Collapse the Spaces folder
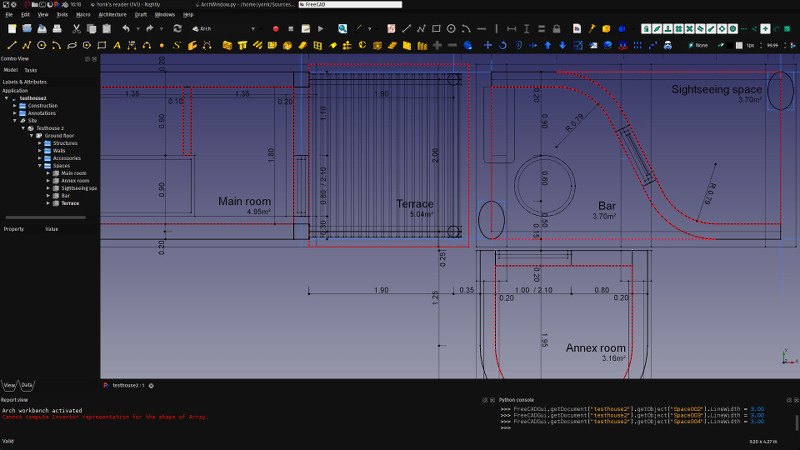 click(40, 166)
